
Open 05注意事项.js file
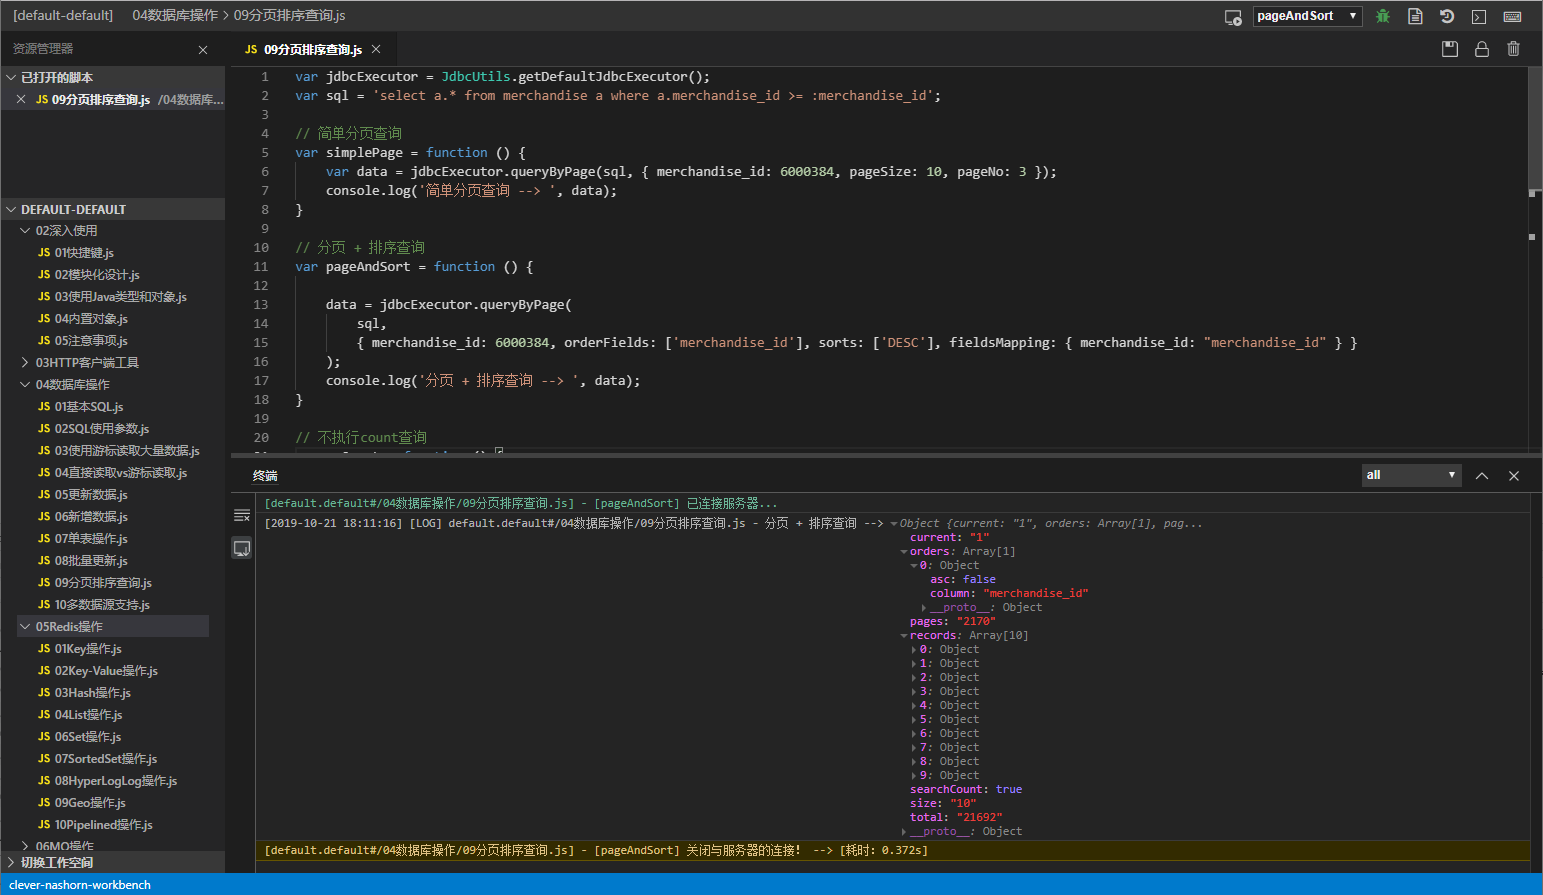point(91,341)
